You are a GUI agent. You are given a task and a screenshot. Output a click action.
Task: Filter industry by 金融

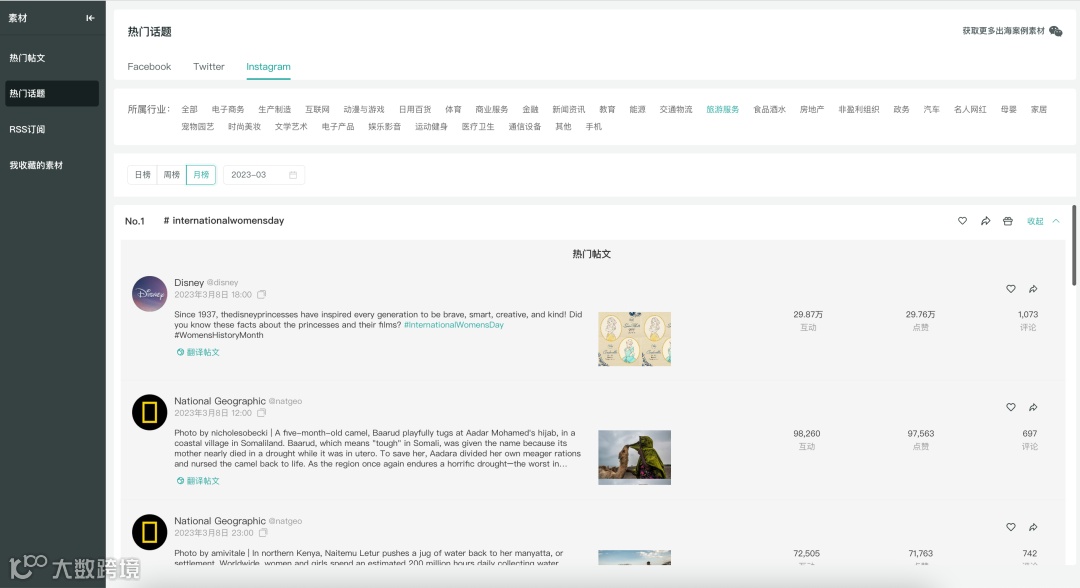coord(530,109)
